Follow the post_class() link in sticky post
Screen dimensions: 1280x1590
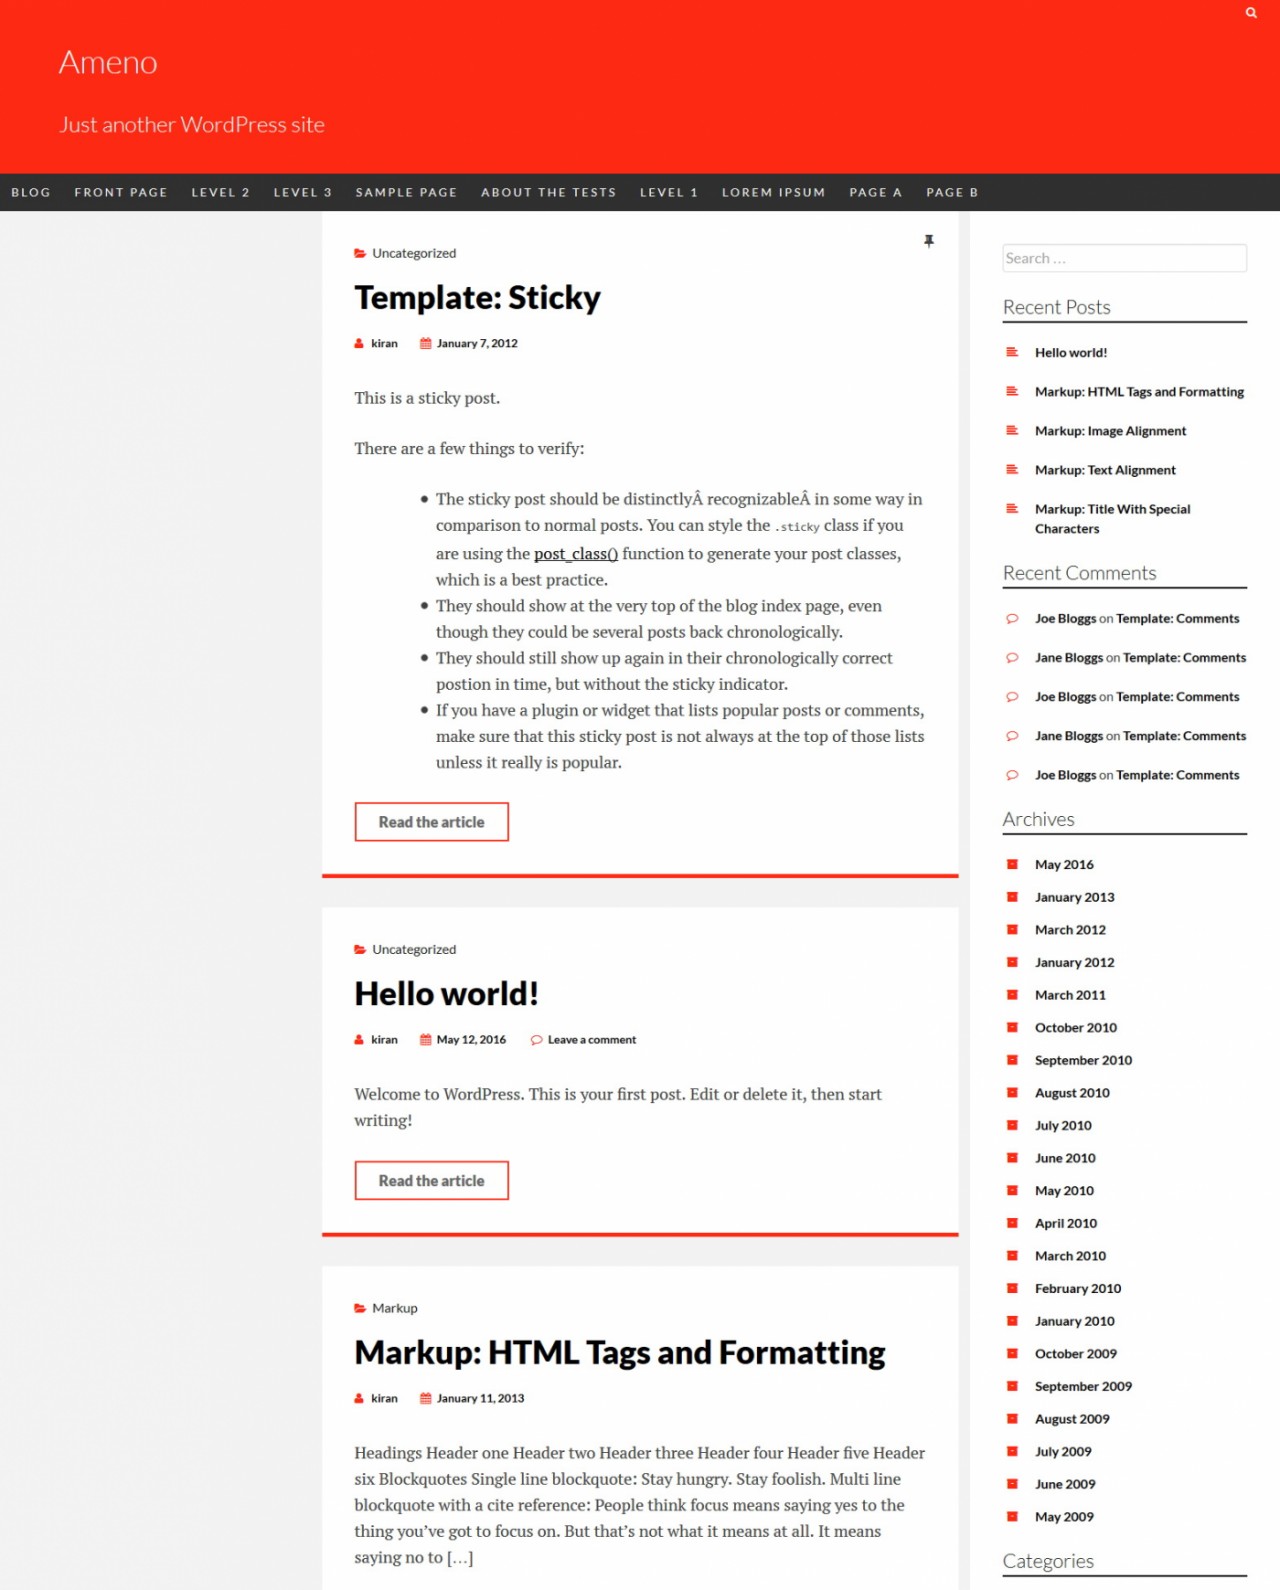click(576, 553)
